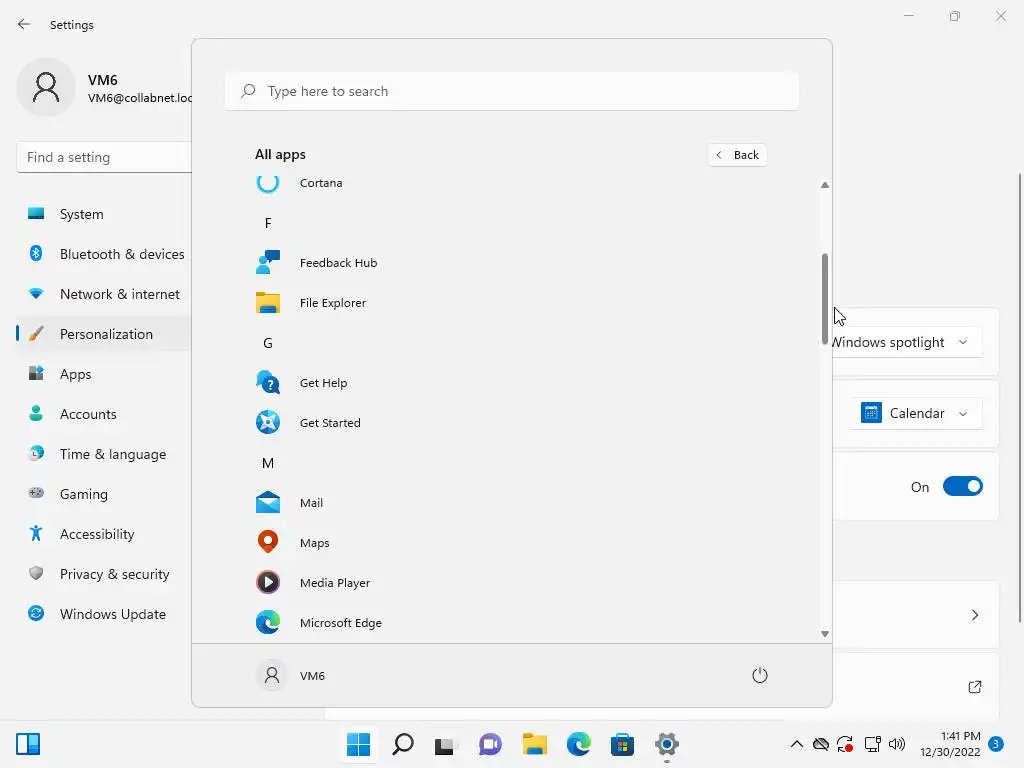Click the OneDrive cloud tray icon
Viewport: 1024px width, 768px height.
[821, 744]
